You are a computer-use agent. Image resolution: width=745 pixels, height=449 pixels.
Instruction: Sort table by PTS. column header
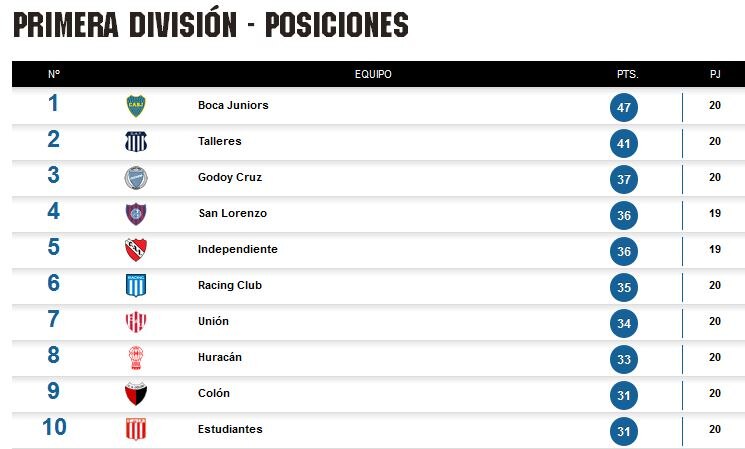[628, 74]
